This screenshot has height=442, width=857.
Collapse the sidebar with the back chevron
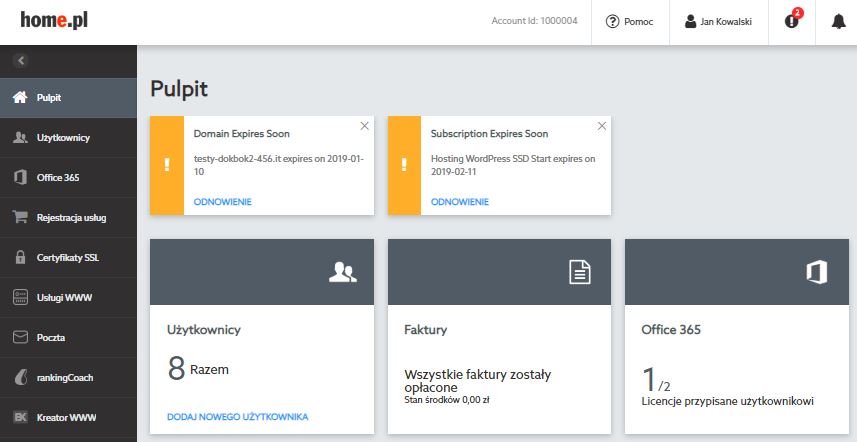point(21,61)
